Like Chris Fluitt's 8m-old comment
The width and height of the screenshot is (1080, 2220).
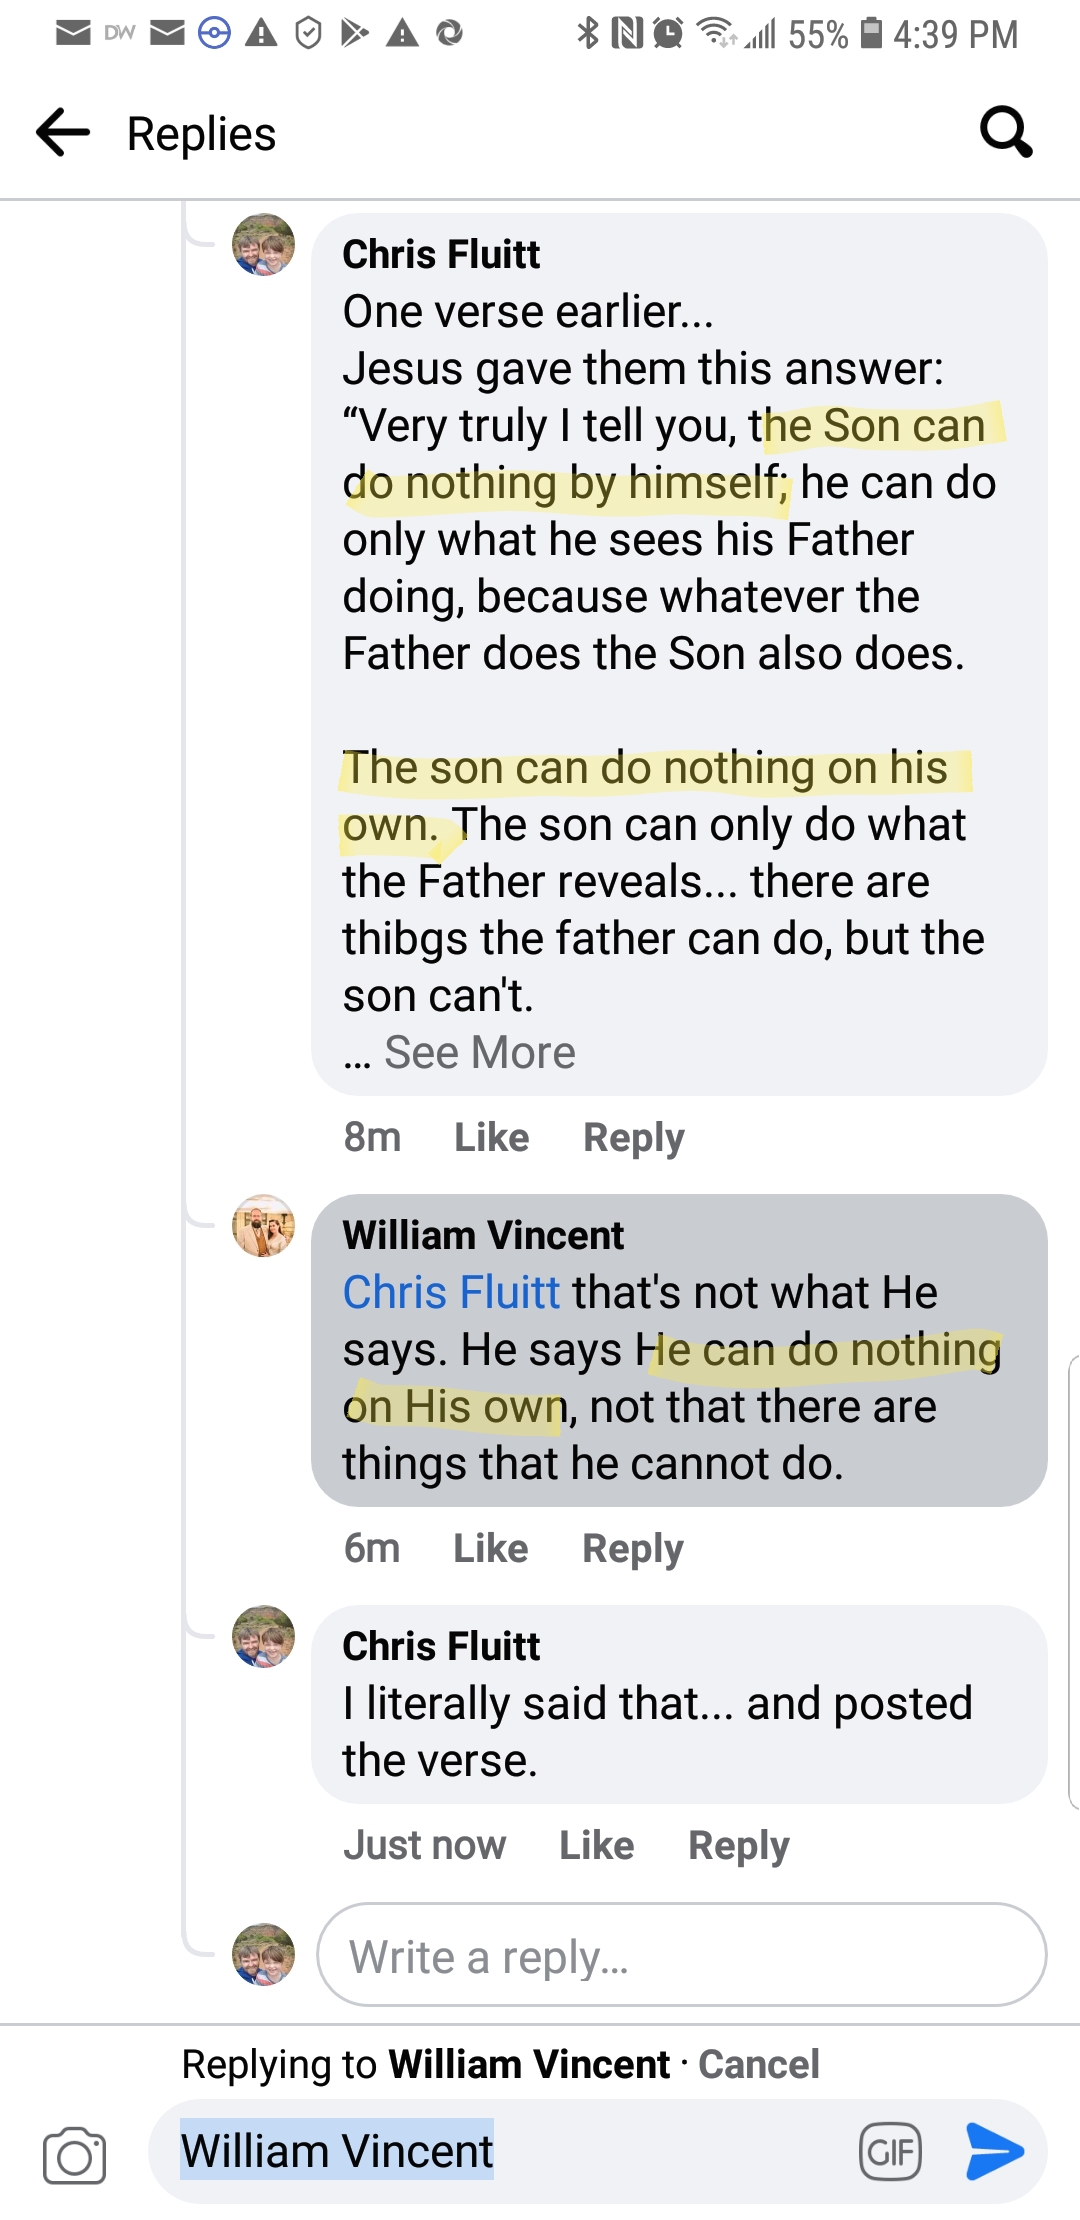coord(491,1137)
